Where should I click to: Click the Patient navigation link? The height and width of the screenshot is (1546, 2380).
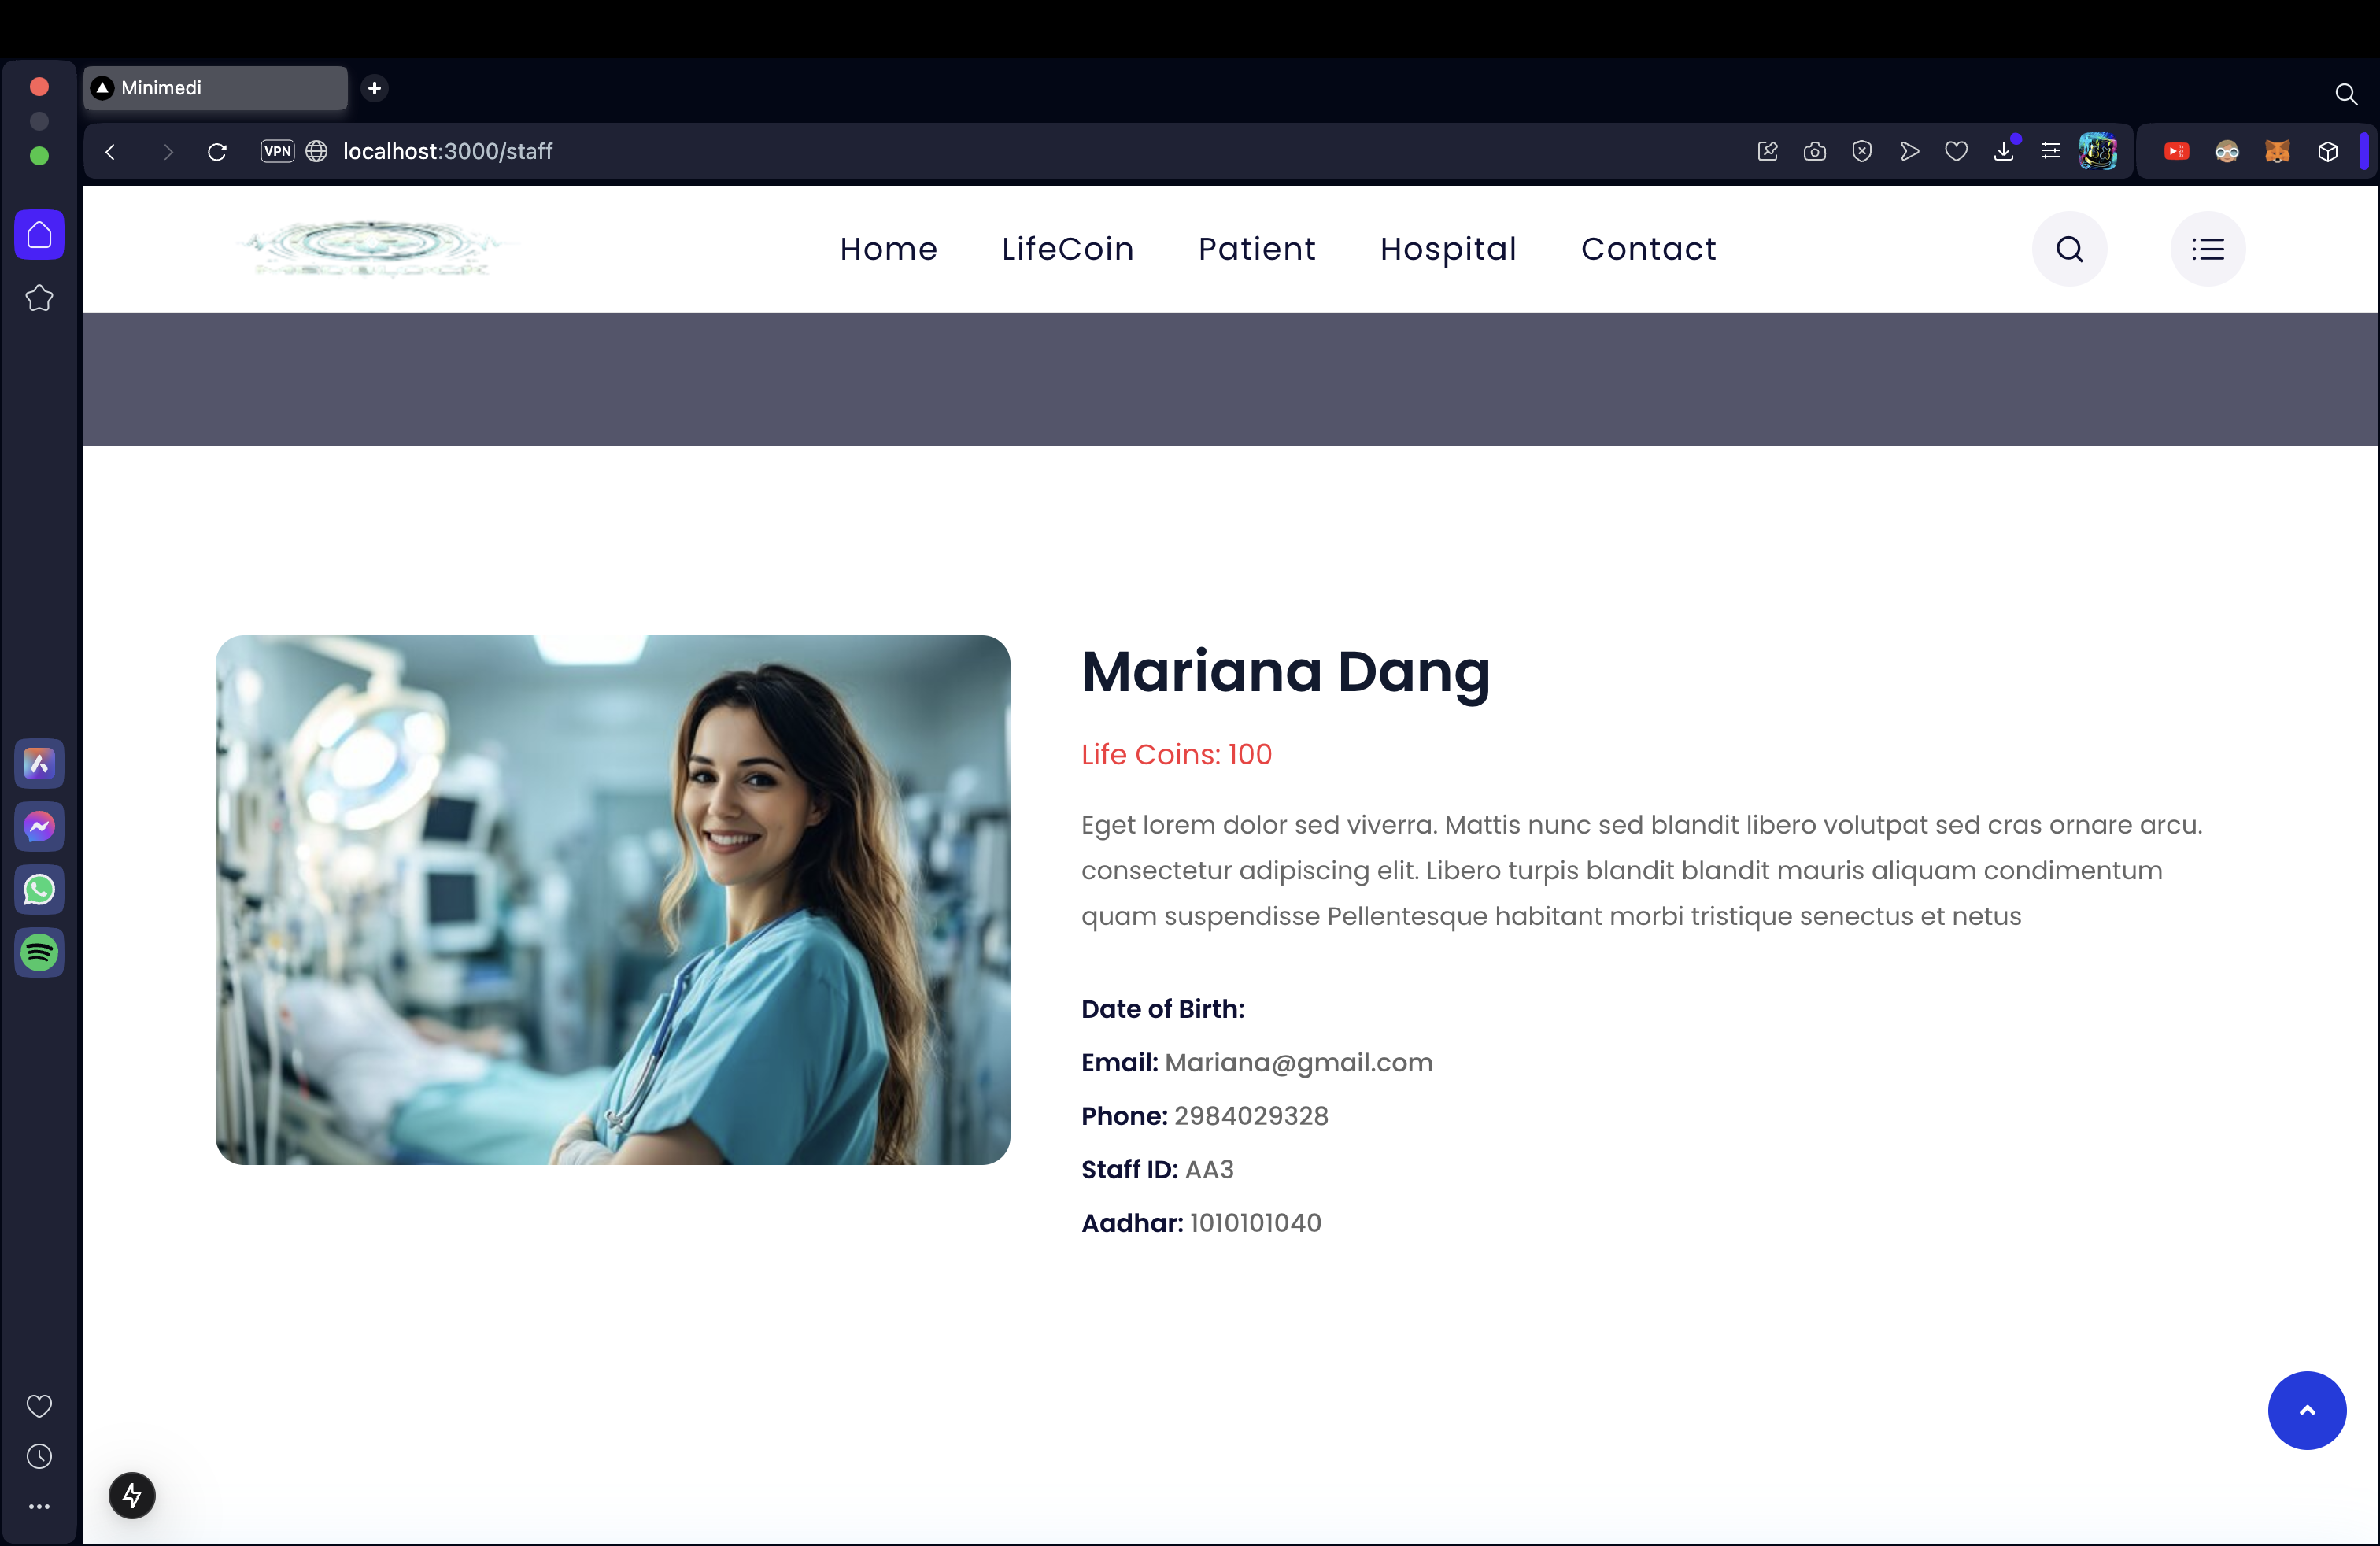coord(1256,249)
